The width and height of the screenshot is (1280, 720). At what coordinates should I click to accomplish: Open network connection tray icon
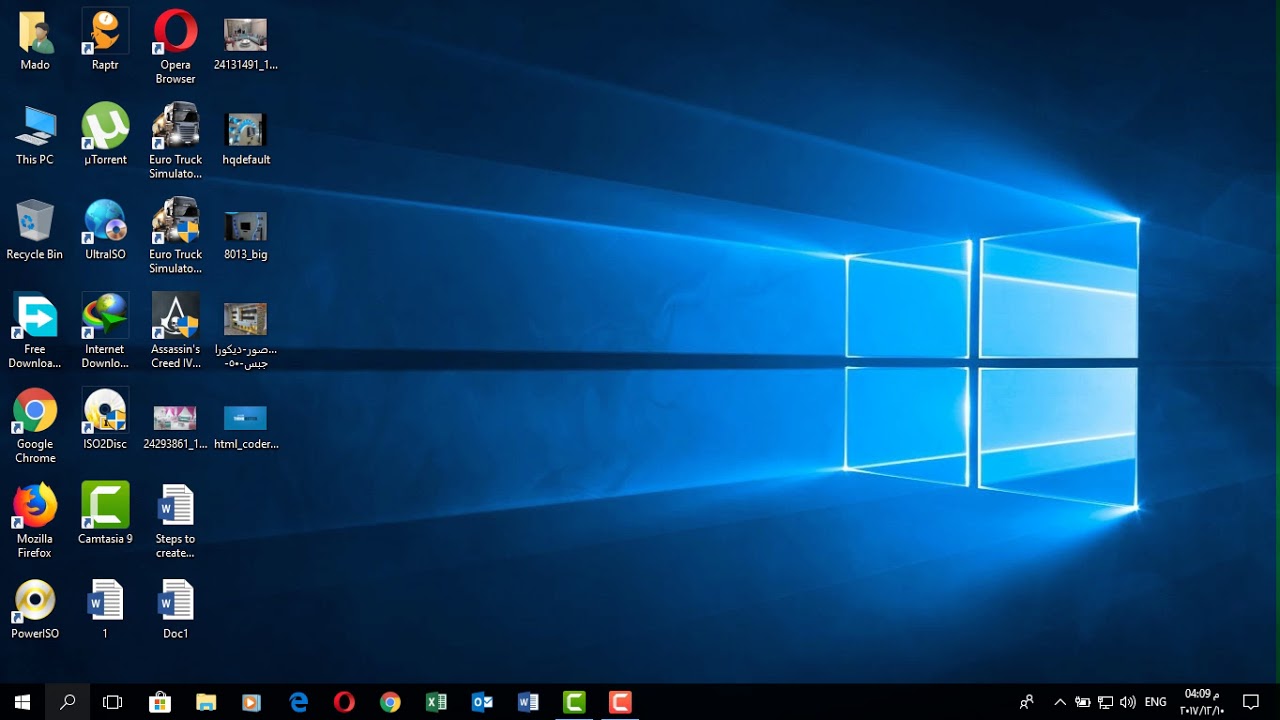pos(1105,702)
